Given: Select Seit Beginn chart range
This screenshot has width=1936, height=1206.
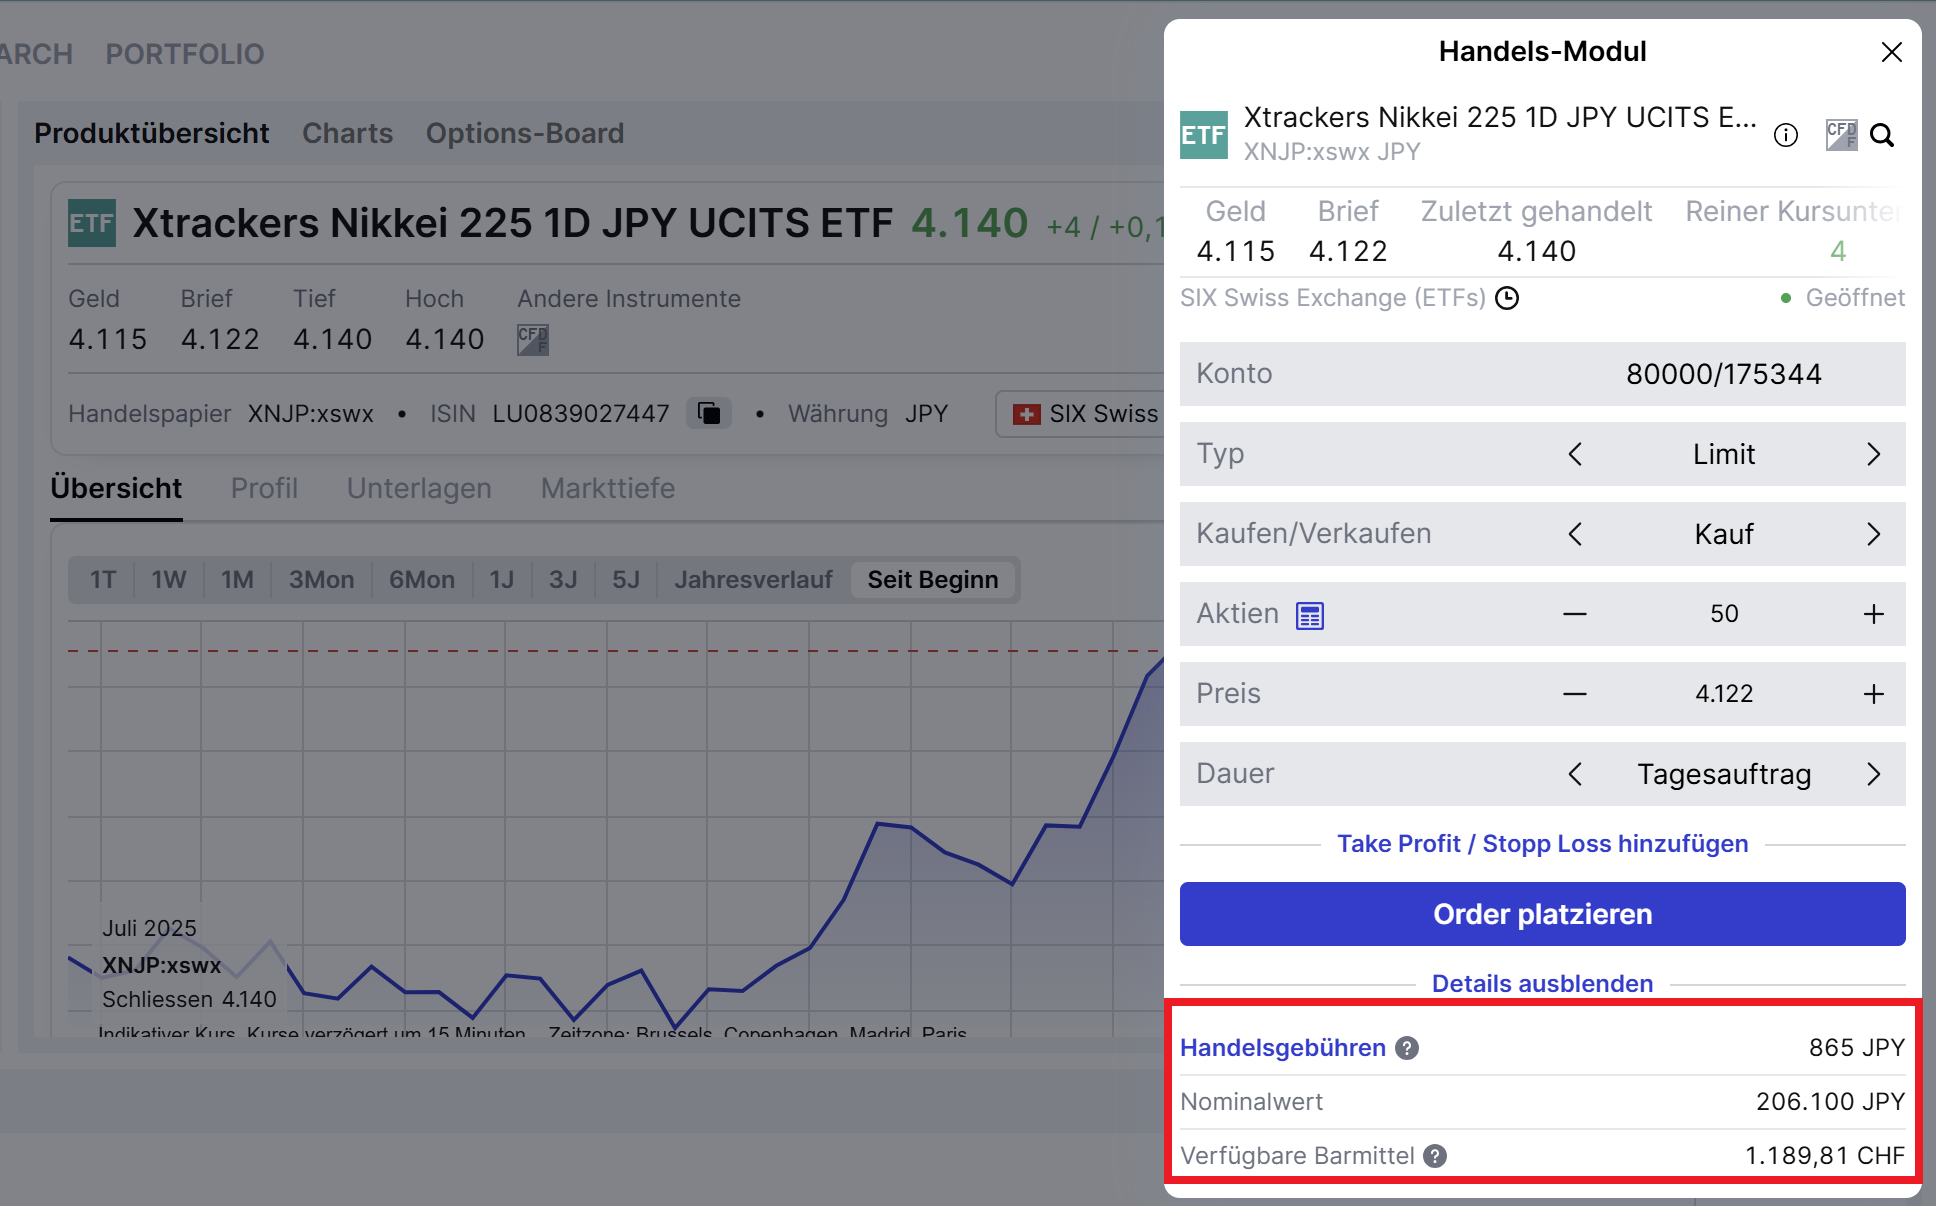Looking at the screenshot, I should tap(933, 580).
